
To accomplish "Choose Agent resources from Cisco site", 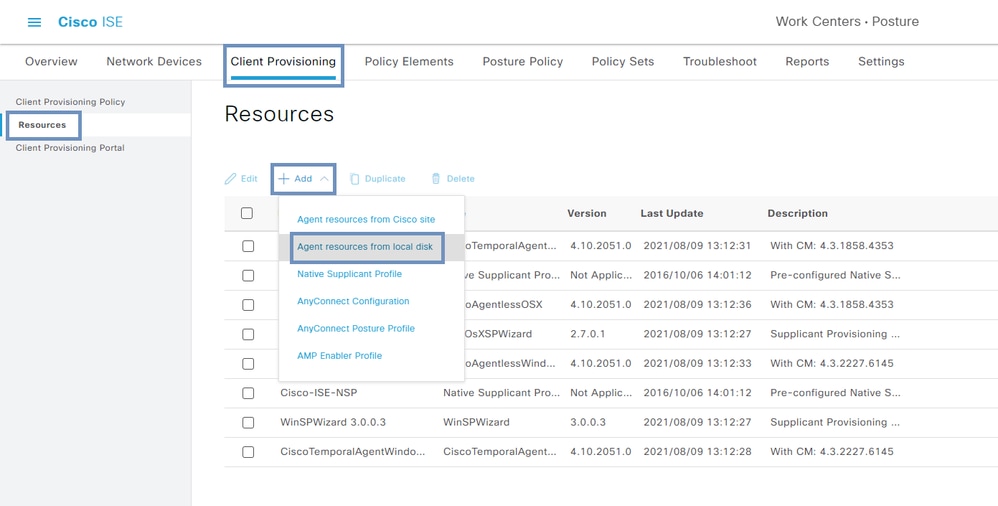I will (366, 220).
